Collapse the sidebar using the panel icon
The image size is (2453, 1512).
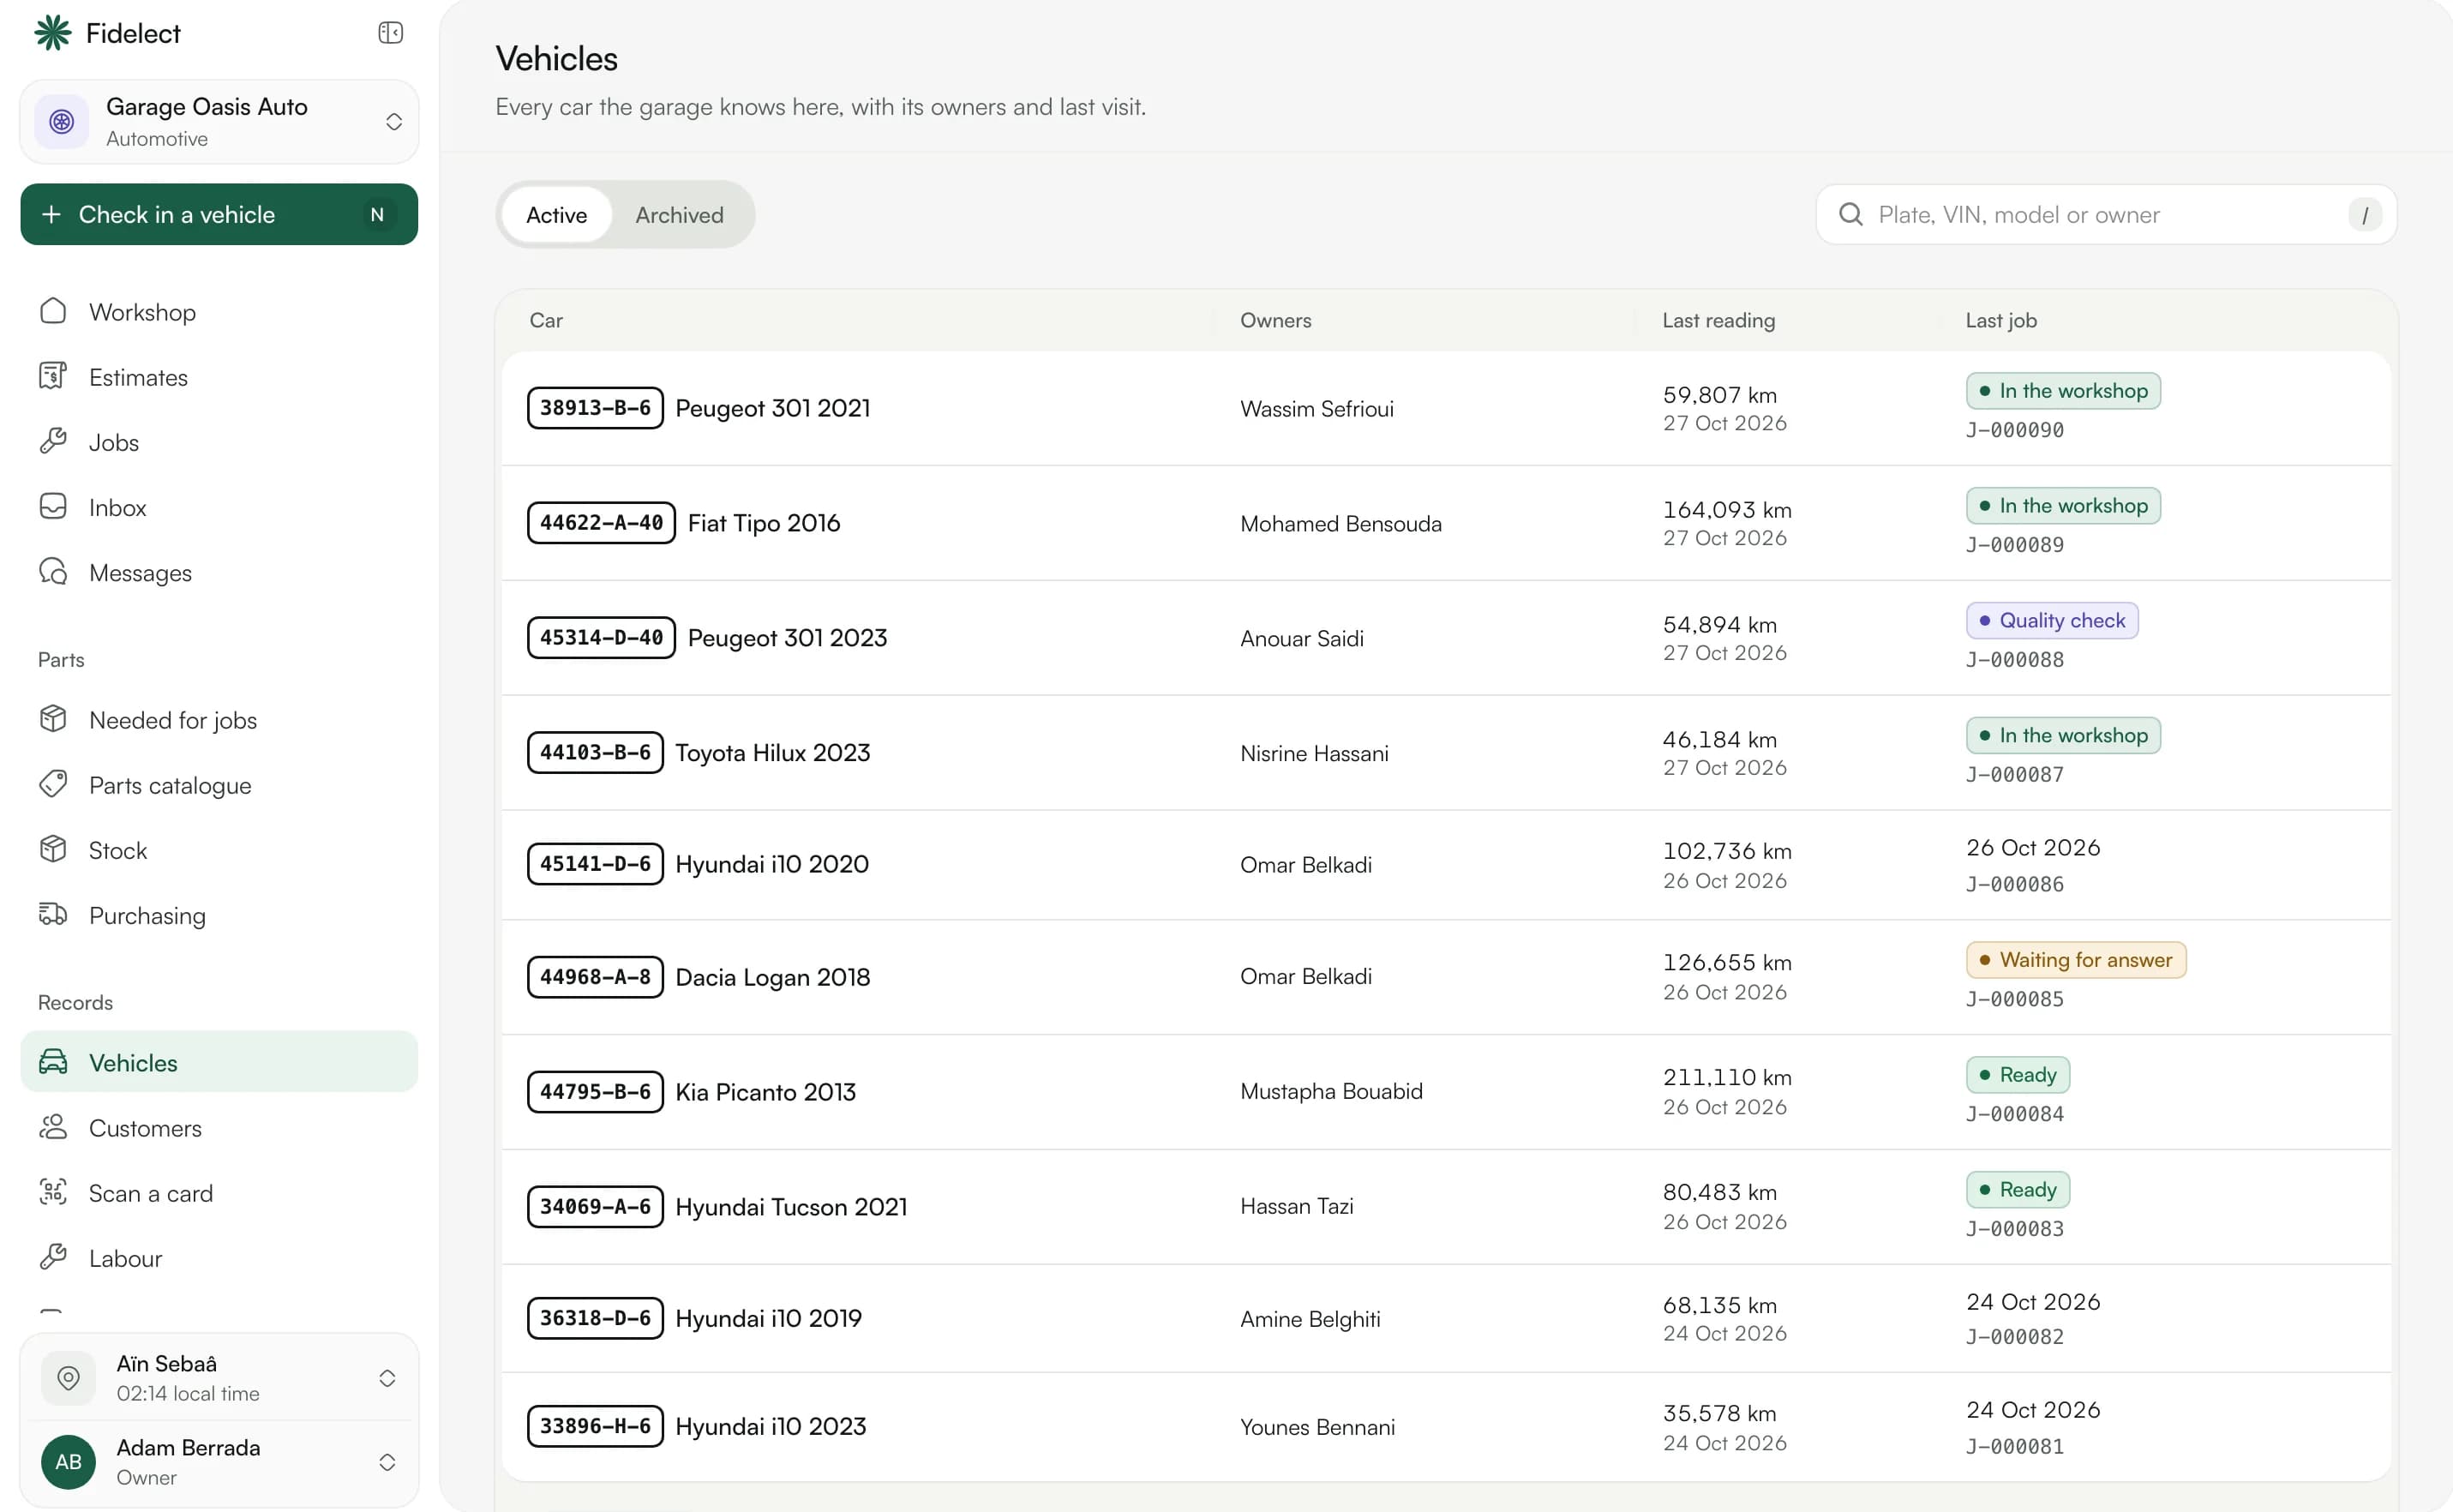click(390, 33)
